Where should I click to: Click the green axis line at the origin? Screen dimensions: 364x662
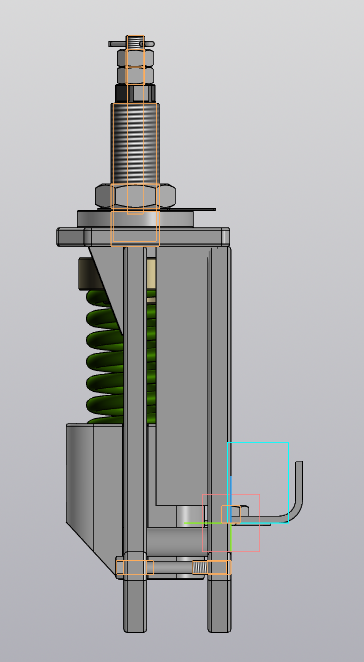(x=207, y=523)
